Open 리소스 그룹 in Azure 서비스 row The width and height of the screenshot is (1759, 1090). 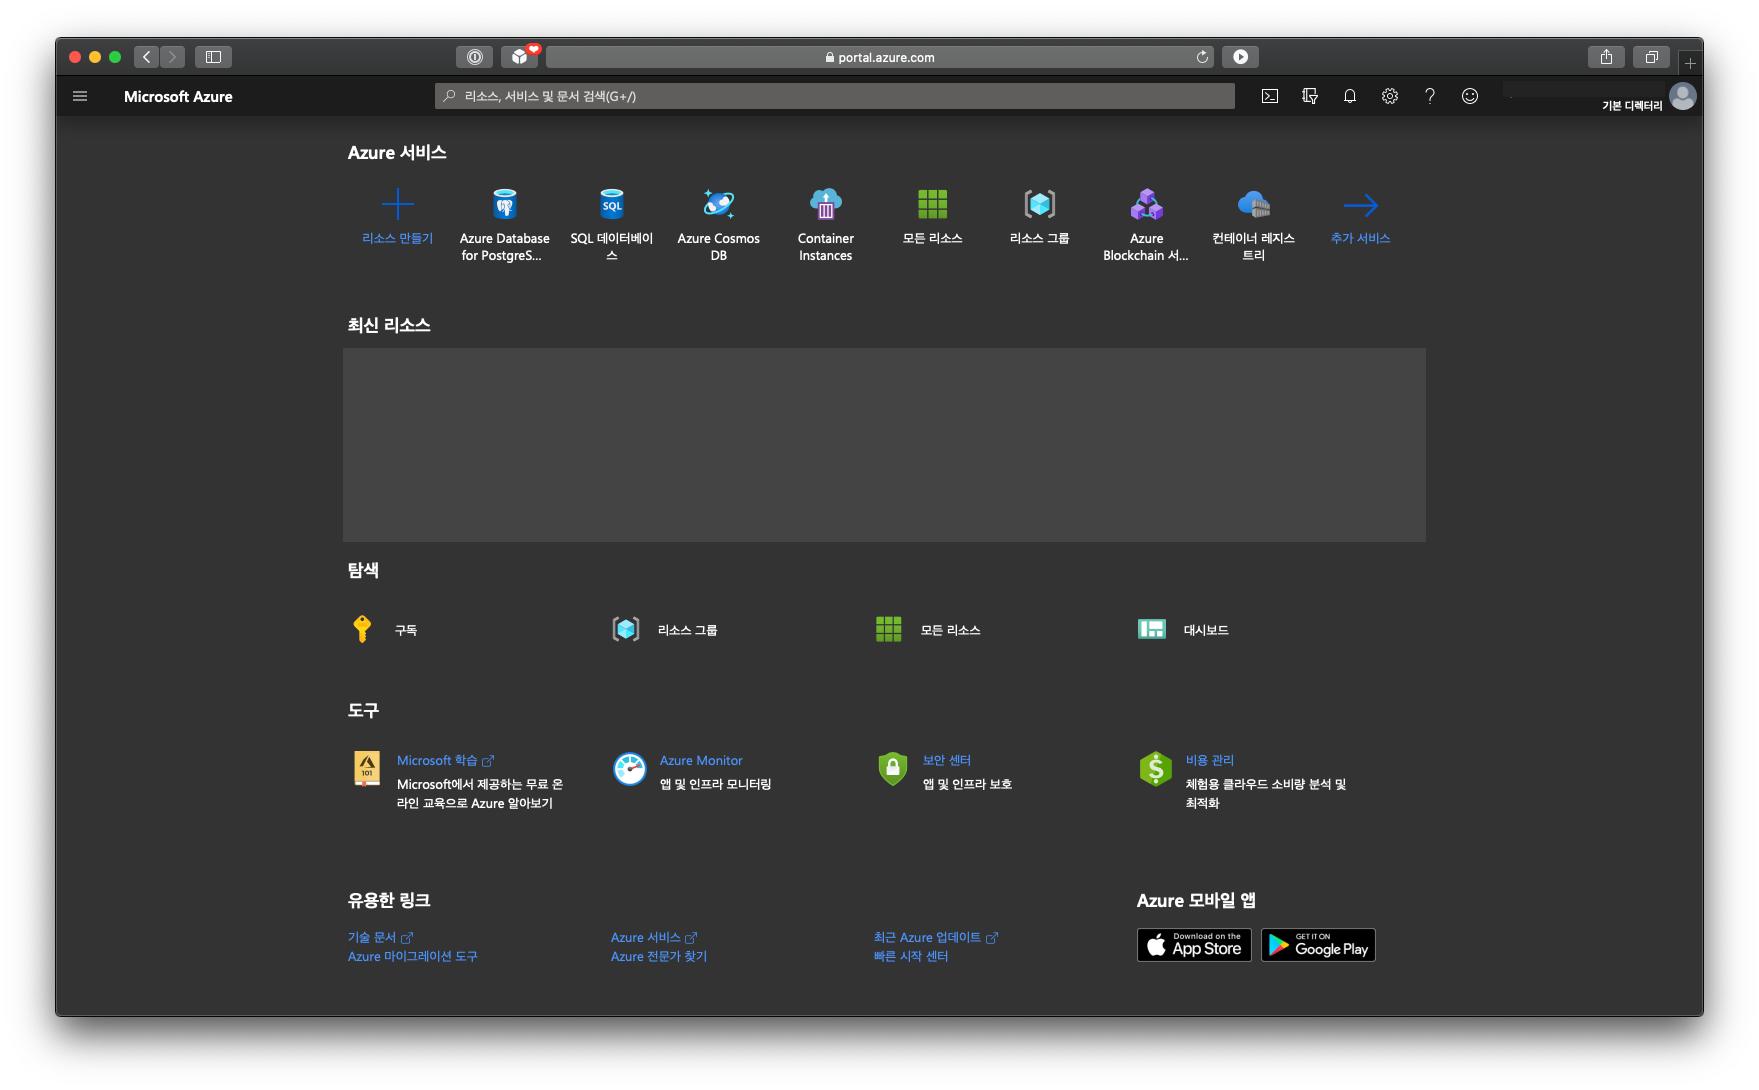pos(1040,204)
